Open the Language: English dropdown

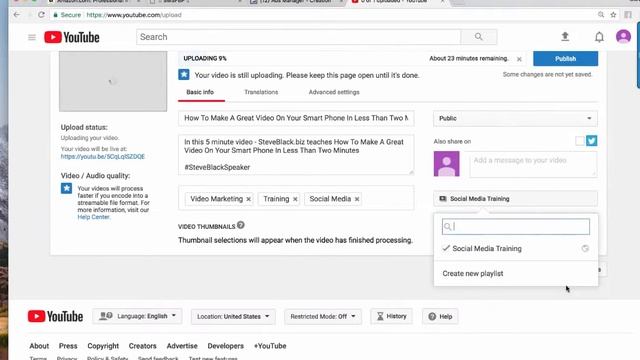pos(138,316)
